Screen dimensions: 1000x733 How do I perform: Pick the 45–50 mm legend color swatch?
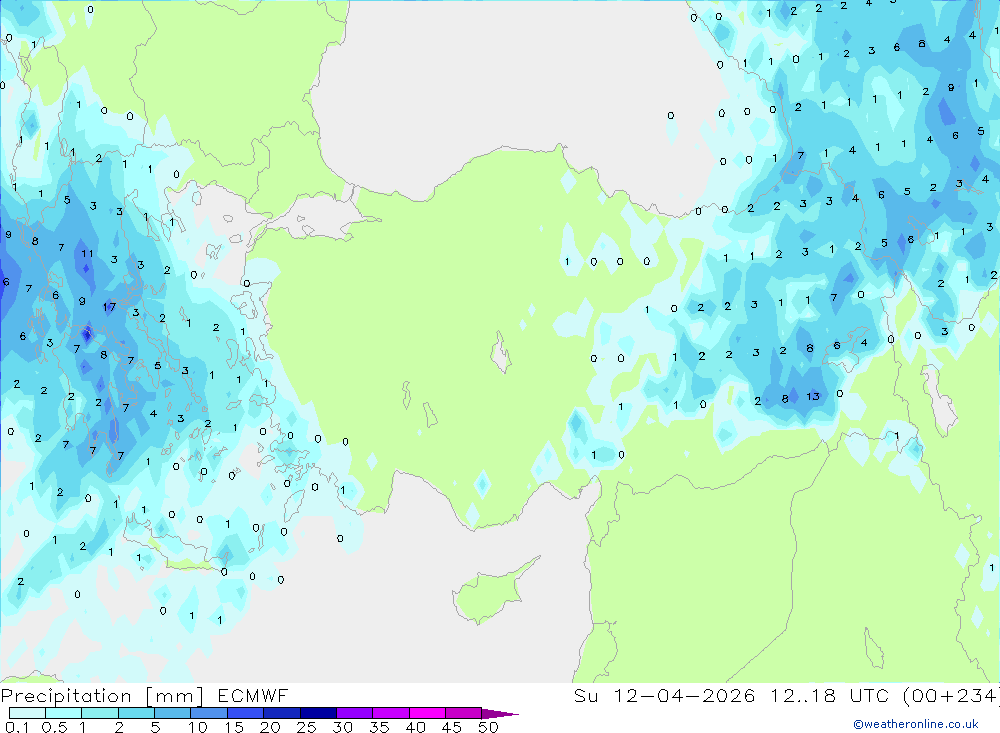pos(464,713)
